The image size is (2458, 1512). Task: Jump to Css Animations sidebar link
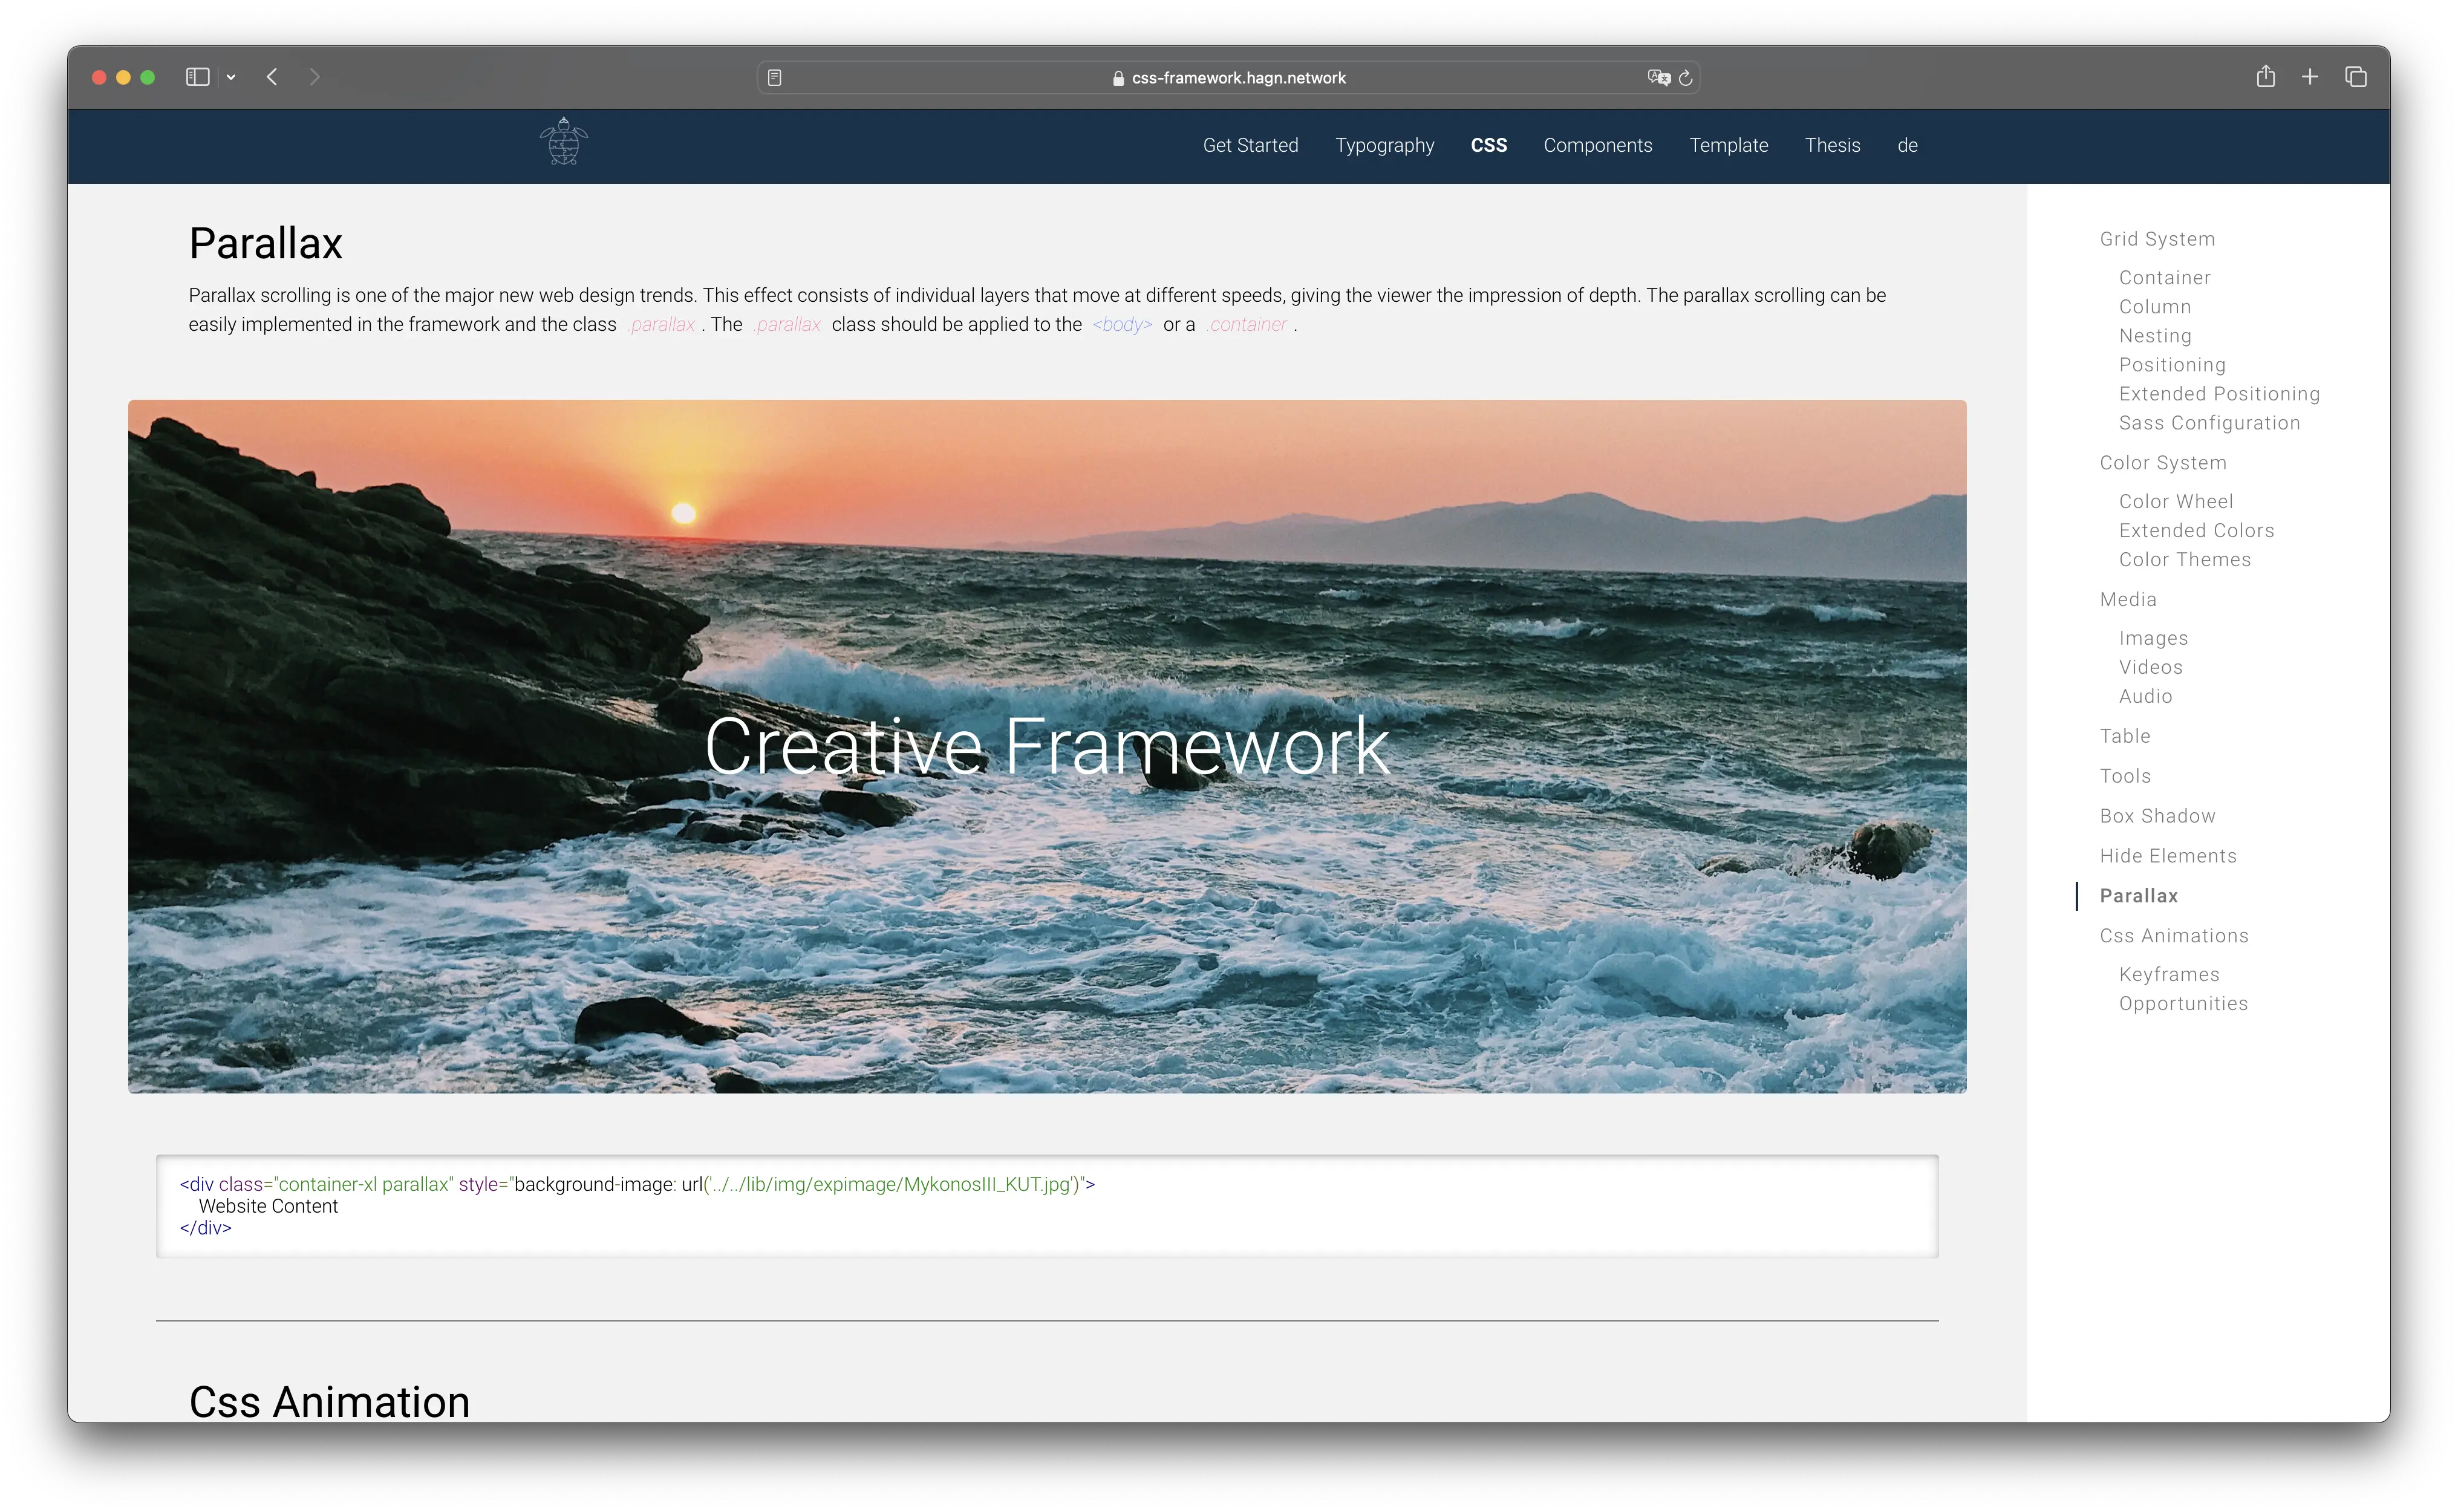pyautogui.click(x=2173, y=936)
